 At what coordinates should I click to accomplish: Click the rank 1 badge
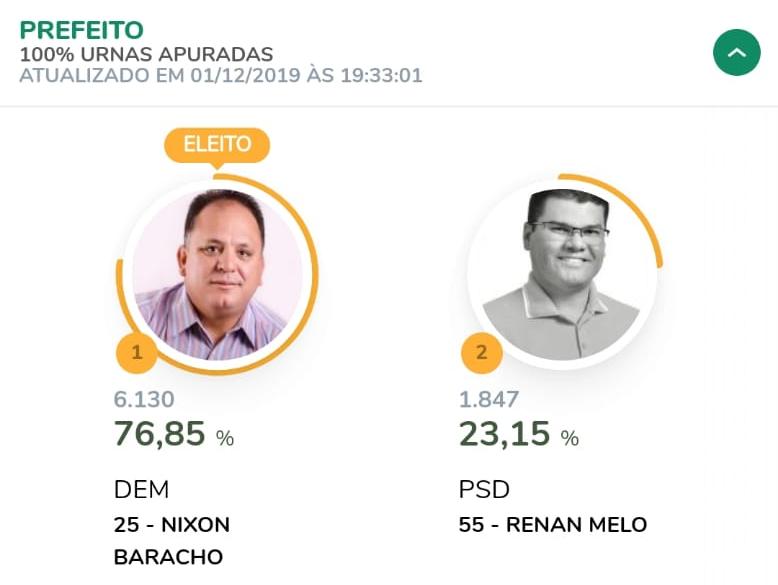pyautogui.click(x=137, y=353)
